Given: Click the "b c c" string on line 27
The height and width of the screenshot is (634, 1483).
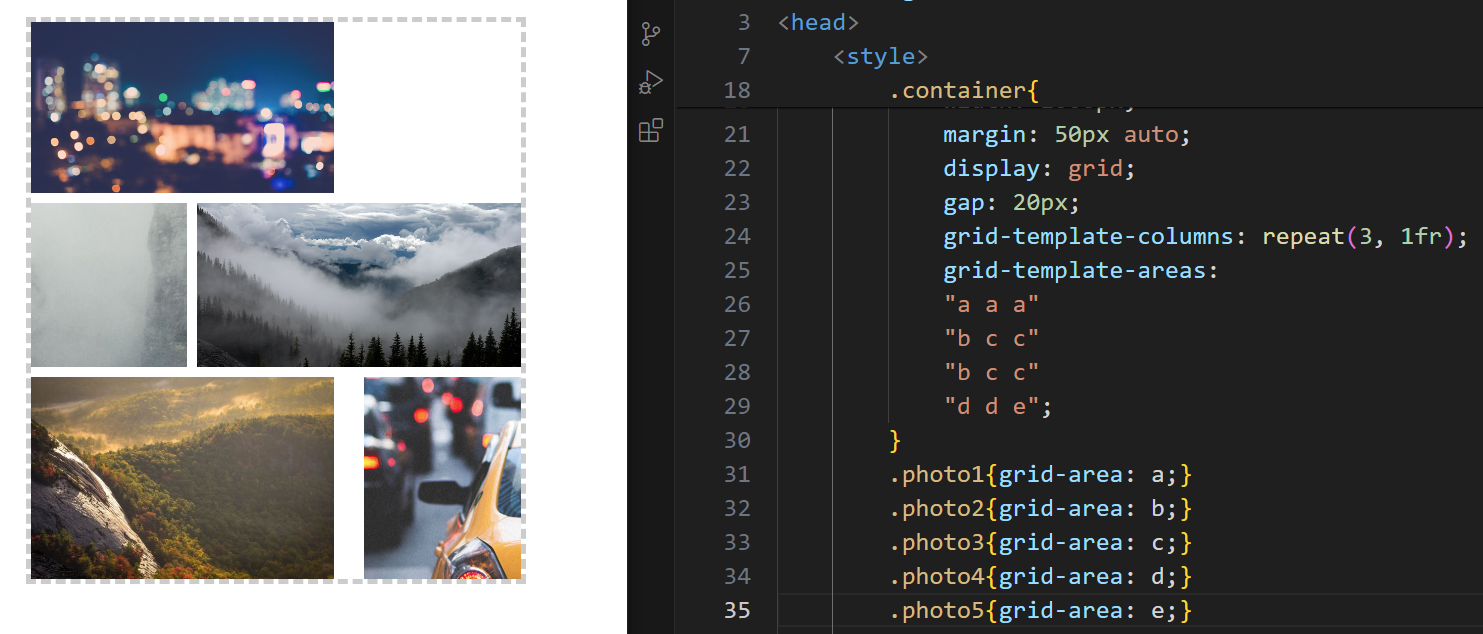Looking at the screenshot, I should [991, 338].
